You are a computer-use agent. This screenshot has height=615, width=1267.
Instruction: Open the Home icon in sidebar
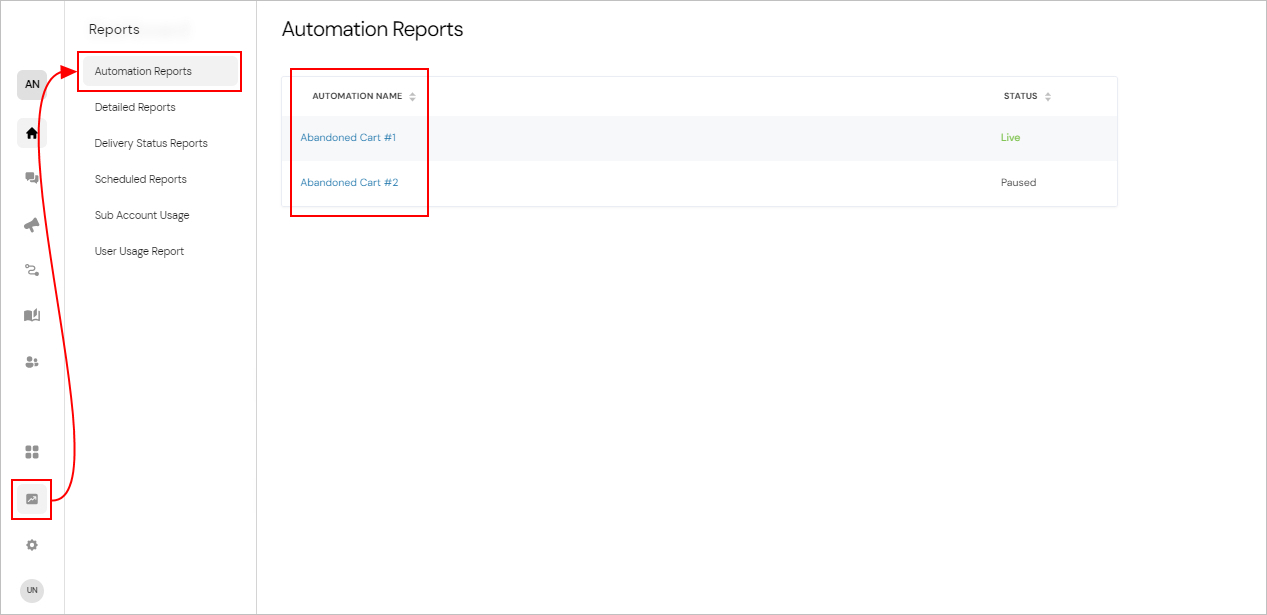pyautogui.click(x=32, y=133)
